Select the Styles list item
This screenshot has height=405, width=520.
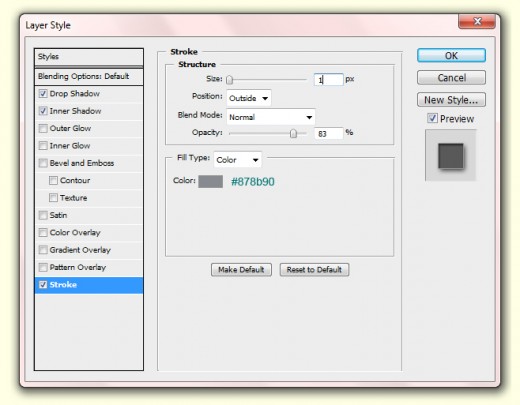(x=89, y=57)
